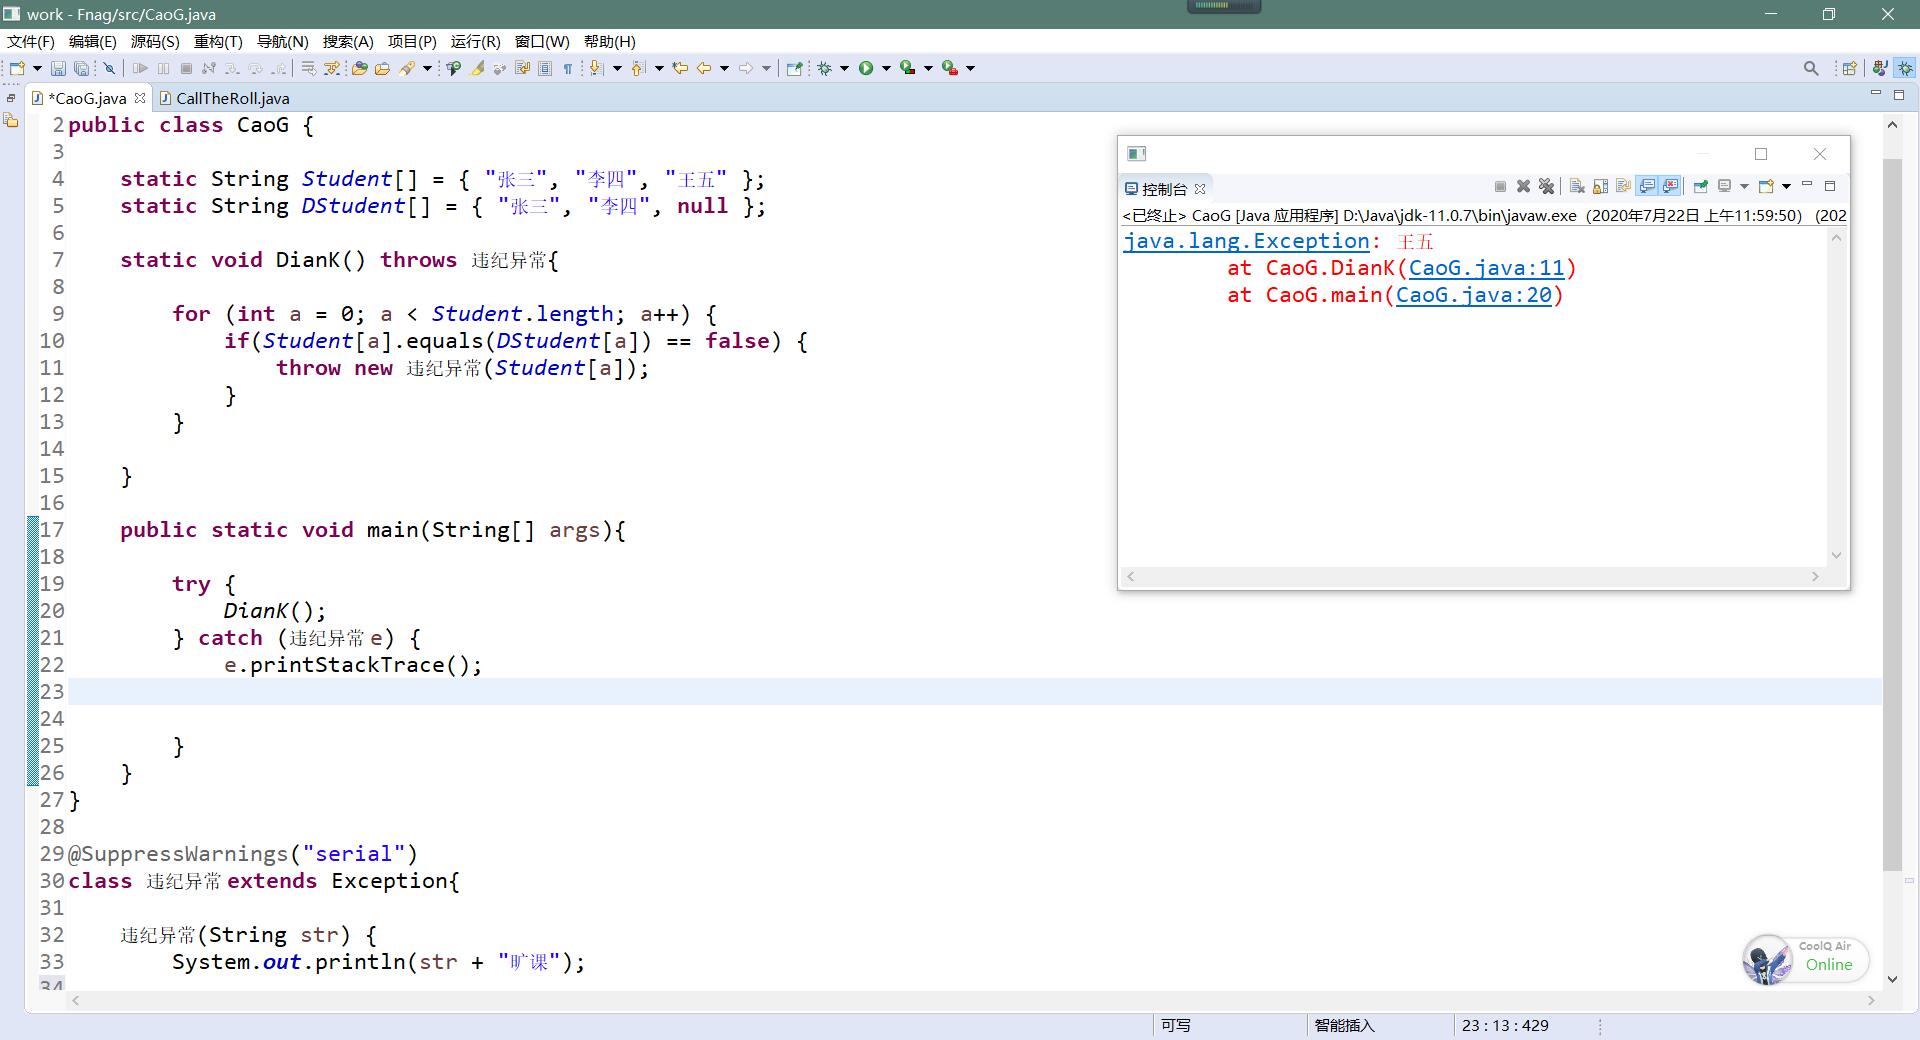
Task: Remove all terminated launches in console
Action: click(1546, 186)
